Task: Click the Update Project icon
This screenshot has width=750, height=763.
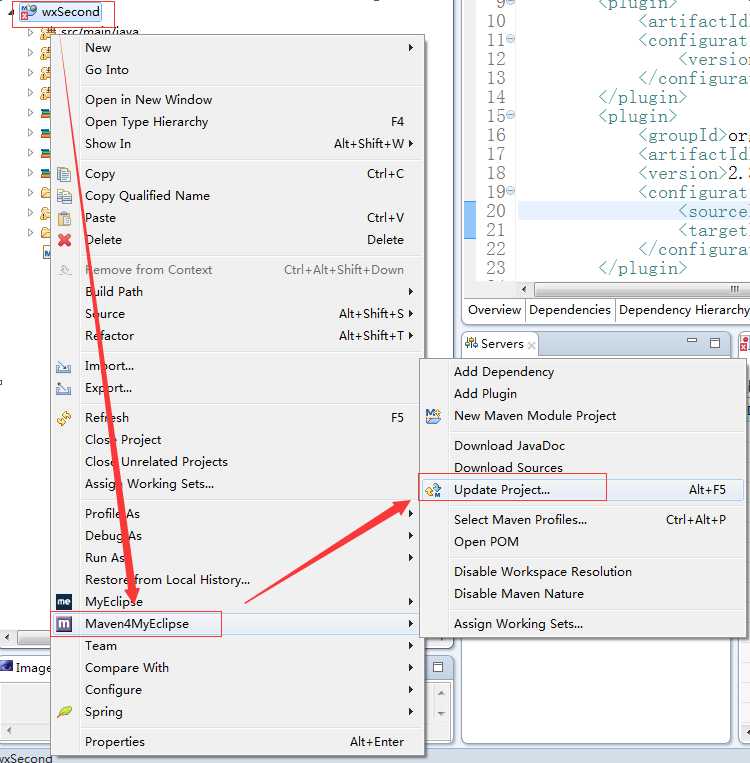Action: (x=433, y=490)
